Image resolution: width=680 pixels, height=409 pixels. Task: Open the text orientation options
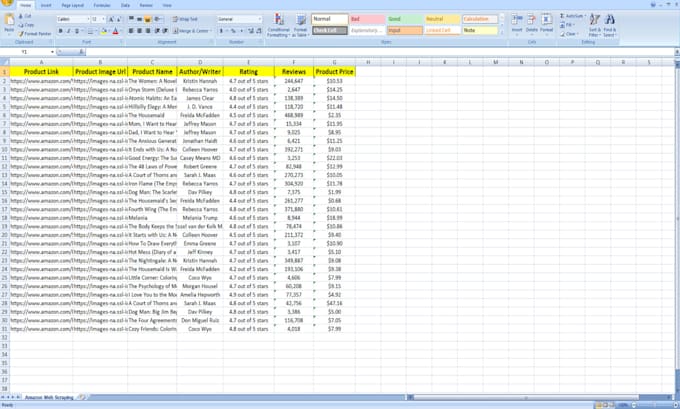[x=158, y=19]
